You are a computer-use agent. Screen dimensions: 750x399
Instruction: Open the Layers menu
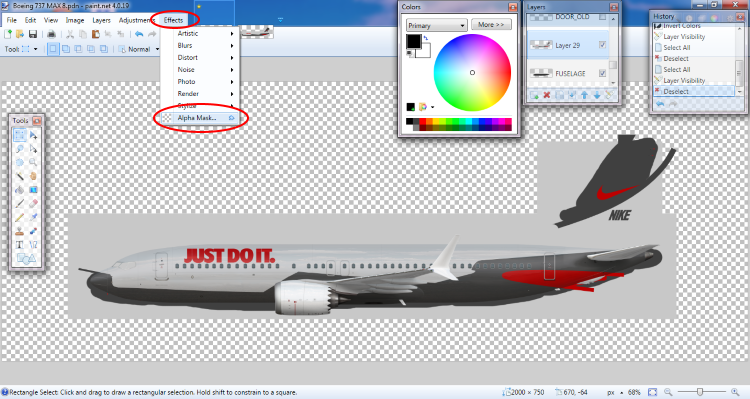101,20
